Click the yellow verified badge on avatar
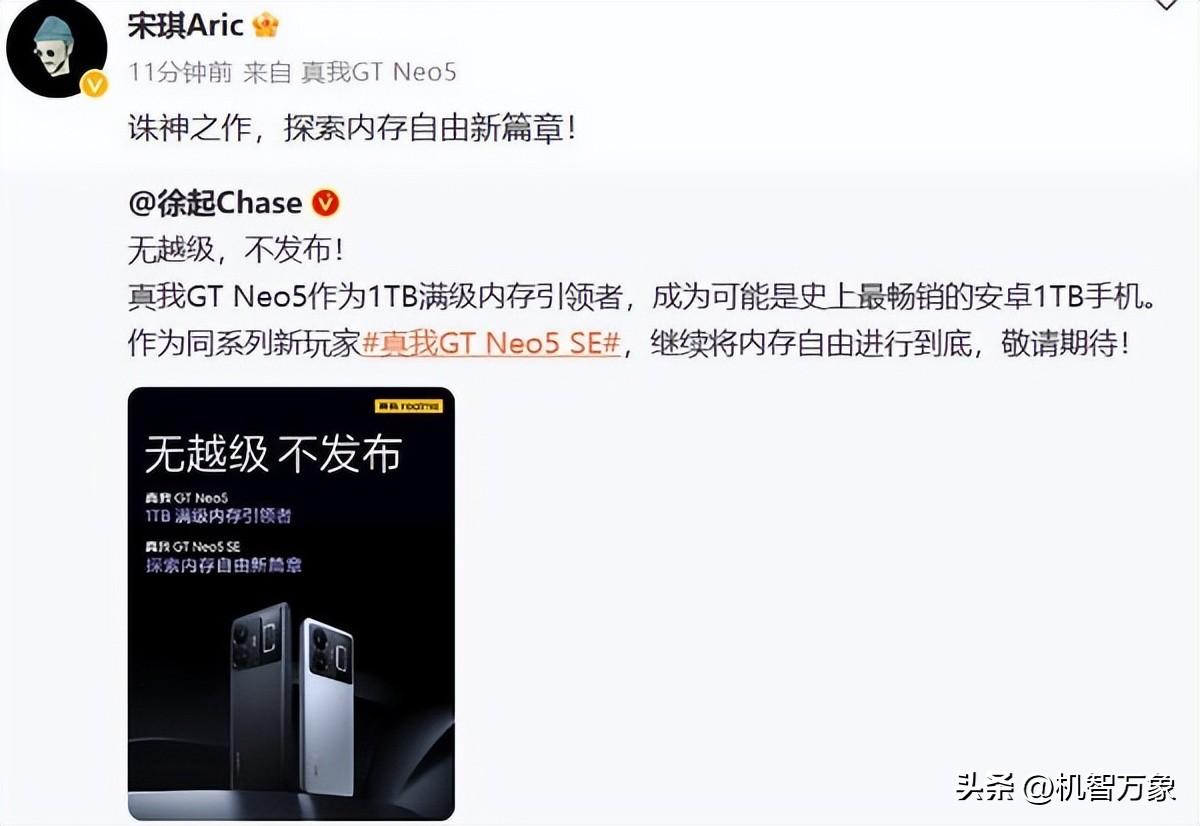The height and width of the screenshot is (826, 1200). click(94, 85)
